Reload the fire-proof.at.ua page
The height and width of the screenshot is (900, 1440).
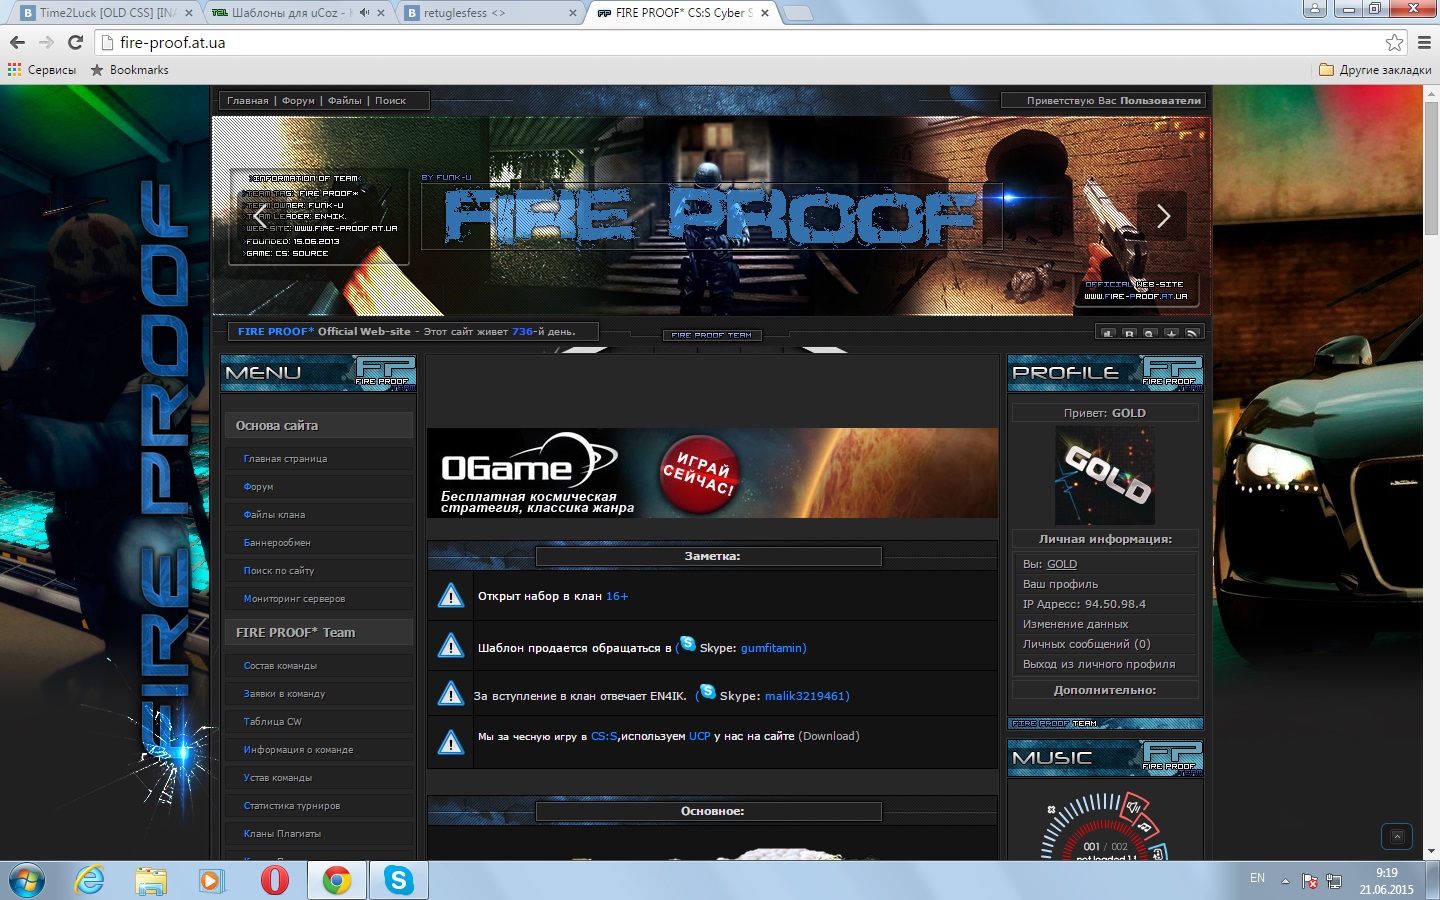75,42
